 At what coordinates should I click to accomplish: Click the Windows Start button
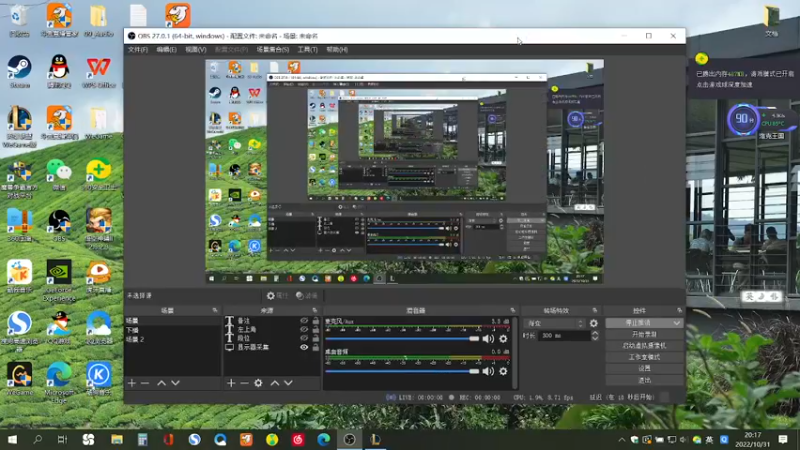(12, 439)
